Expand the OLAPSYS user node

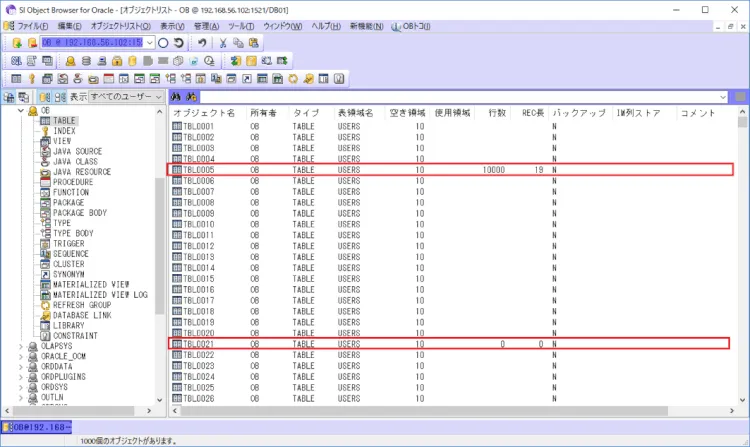[21, 346]
